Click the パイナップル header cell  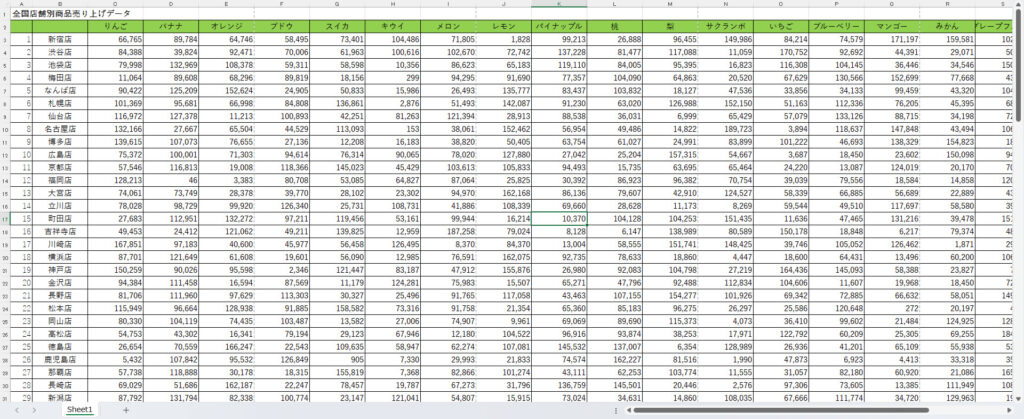click(x=559, y=25)
